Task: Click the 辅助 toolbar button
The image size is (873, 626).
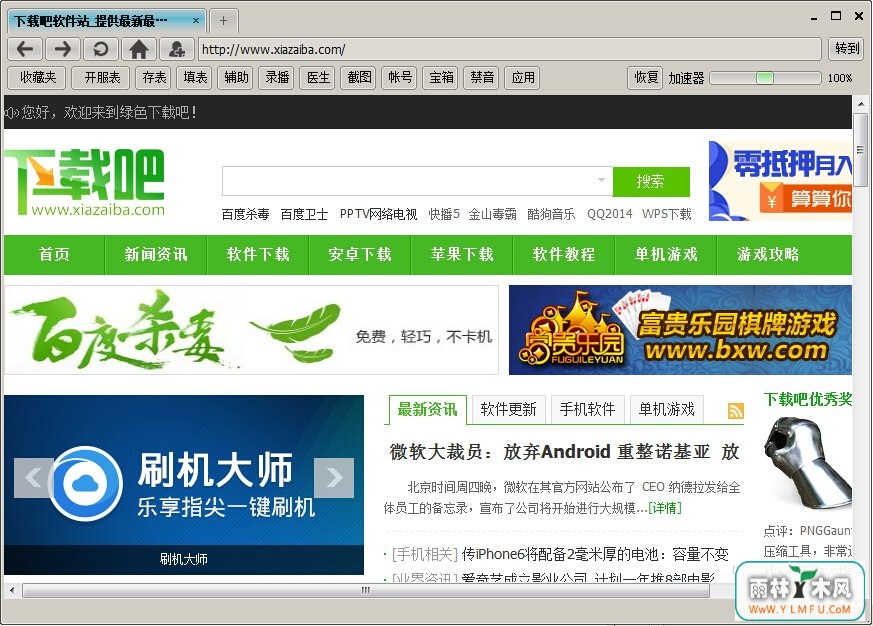Action: 236,77
